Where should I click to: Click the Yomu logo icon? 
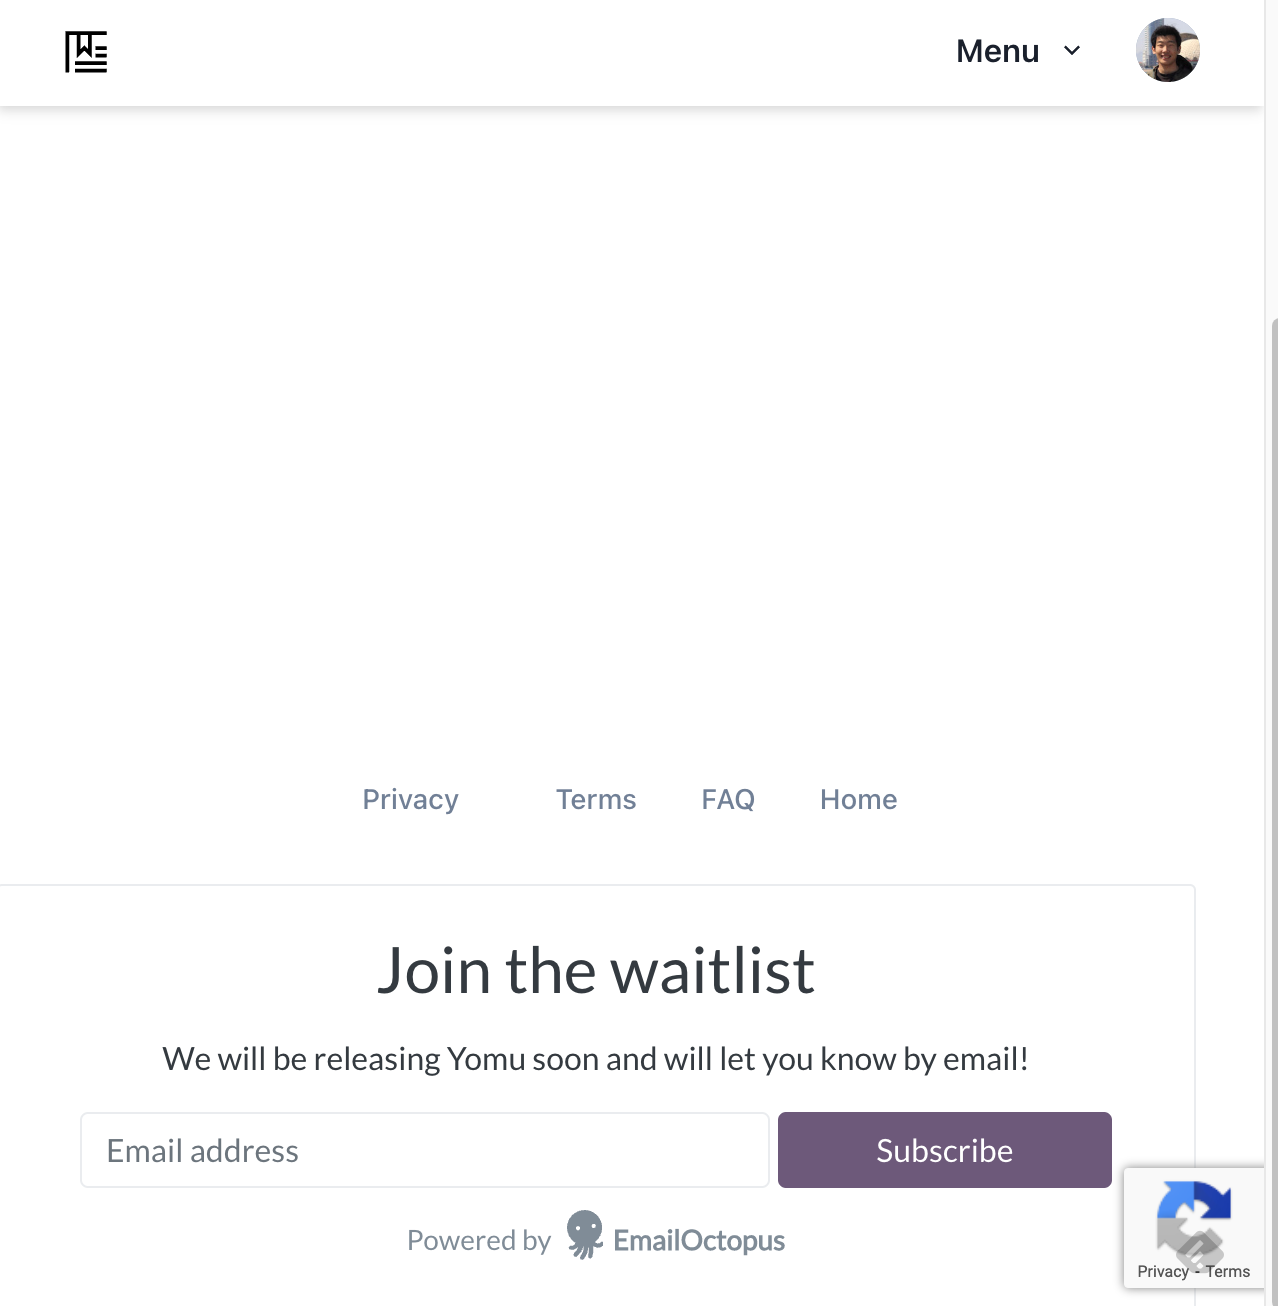pyautogui.click(x=86, y=52)
